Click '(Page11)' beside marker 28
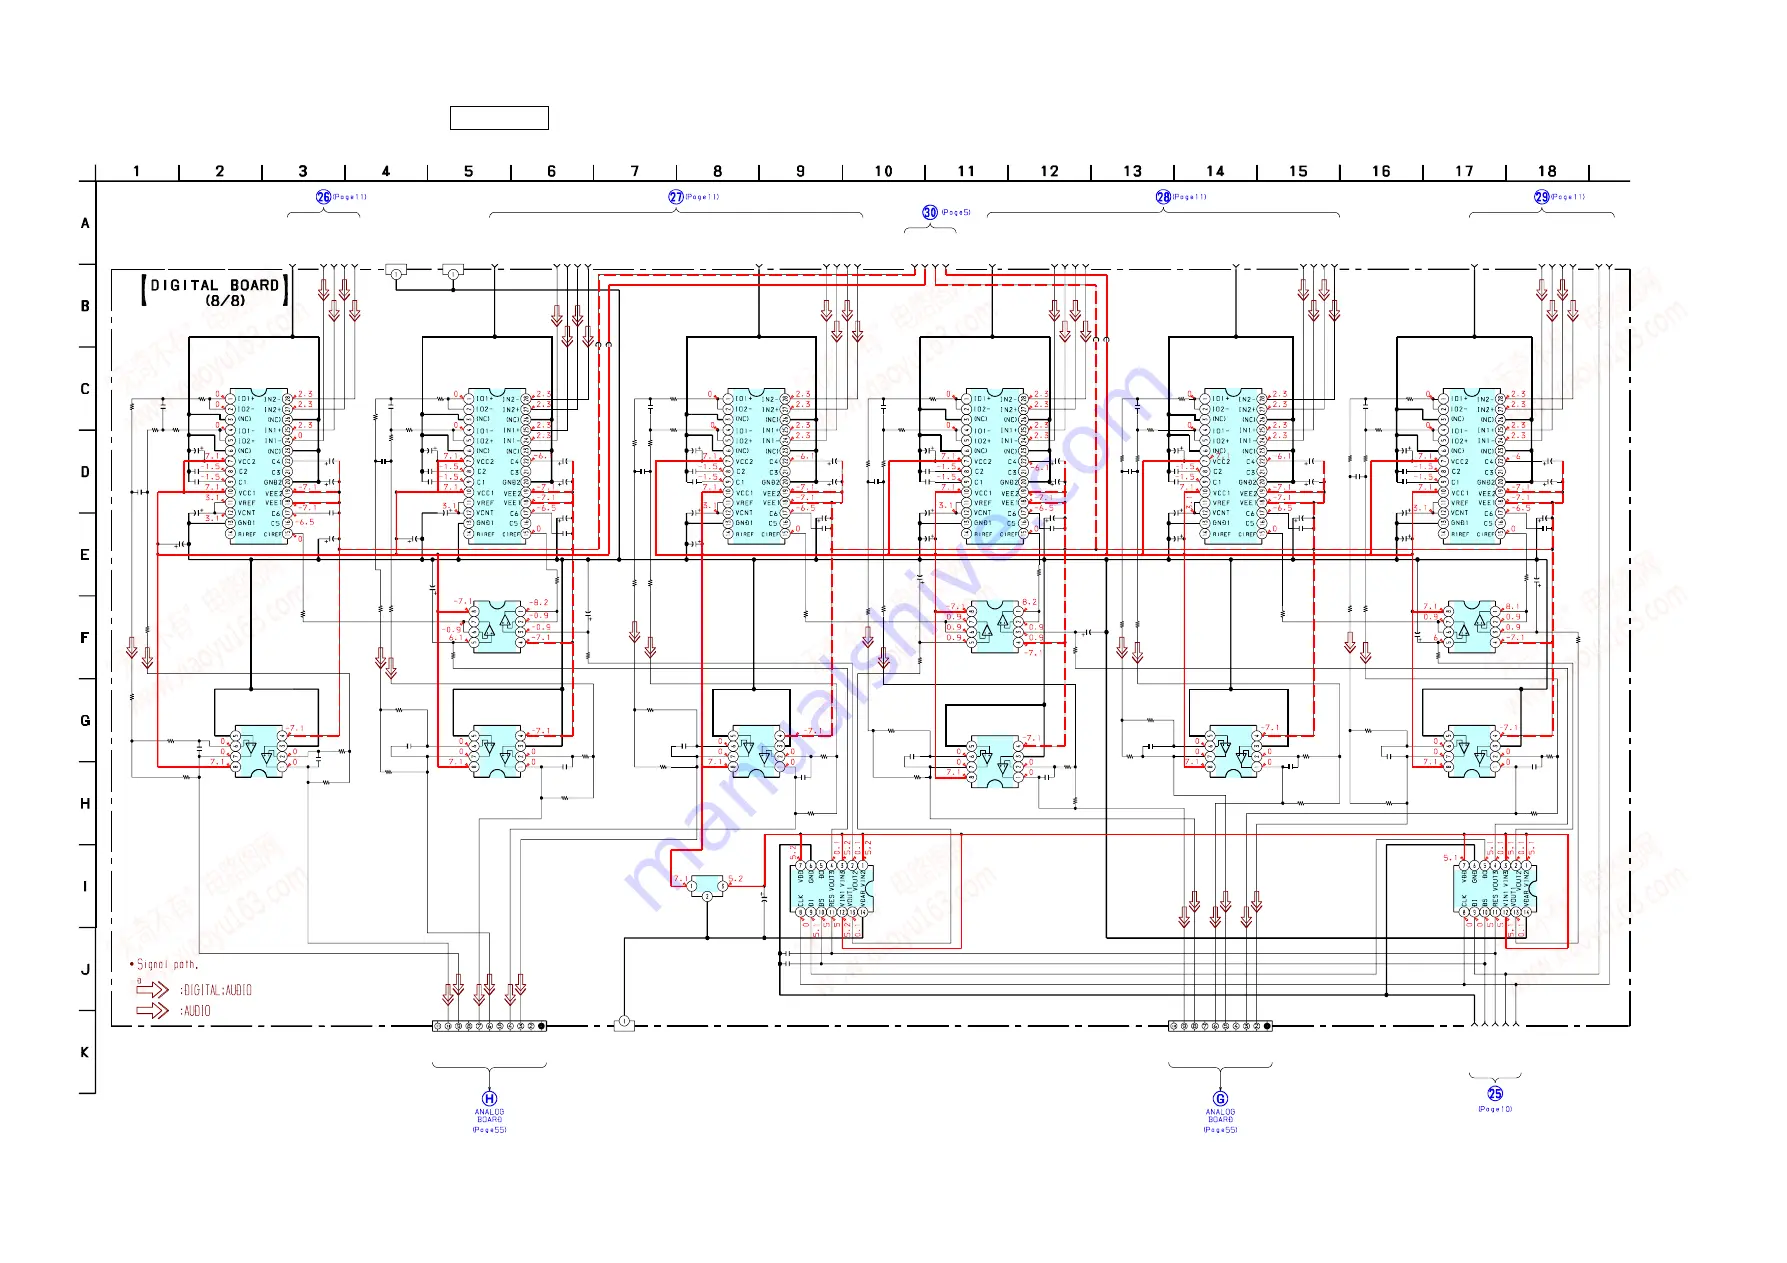Image resolution: width=1787 pixels, height=1263 pixels. [1190, 197]
